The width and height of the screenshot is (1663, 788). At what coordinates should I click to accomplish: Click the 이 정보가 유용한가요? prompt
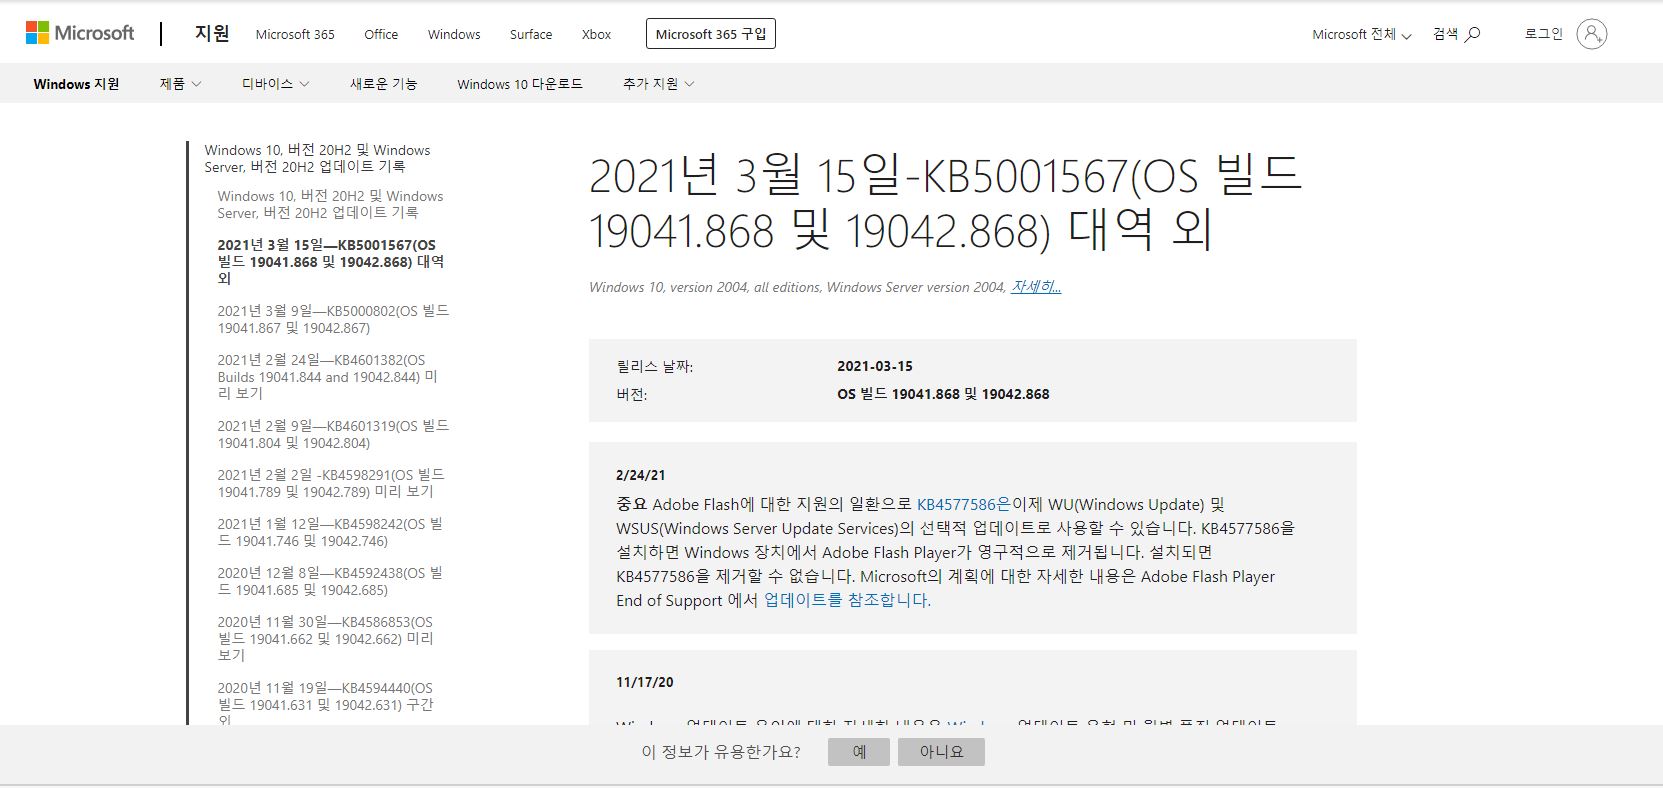(721, 752)
